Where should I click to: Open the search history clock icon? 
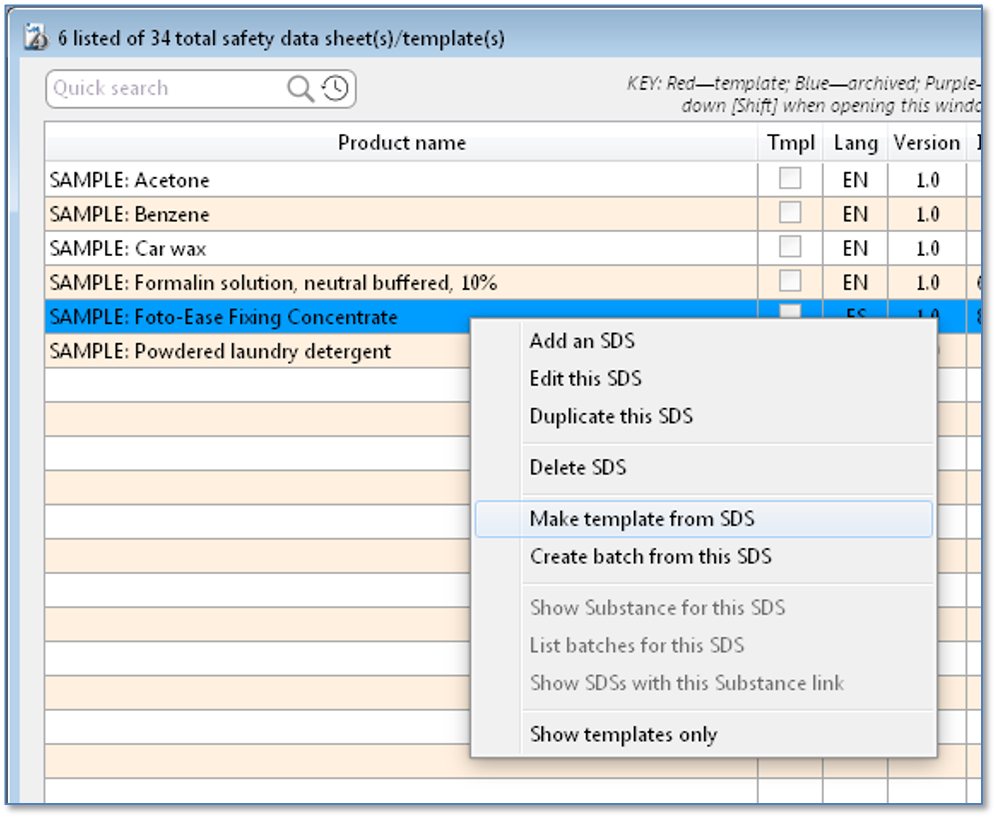tap(335, 88)
